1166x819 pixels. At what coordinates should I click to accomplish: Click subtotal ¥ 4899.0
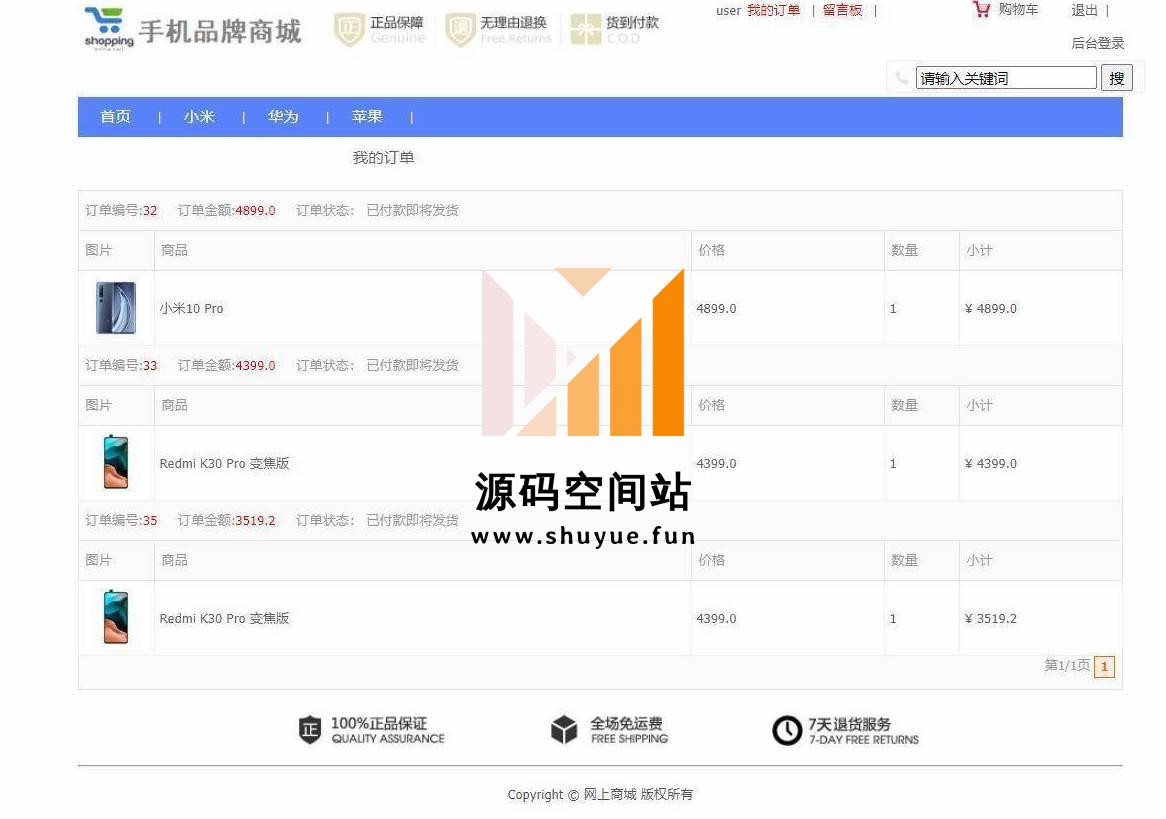(x=991, y=308)
